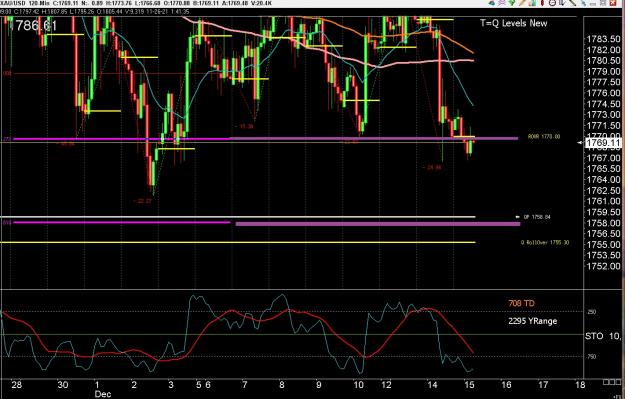The height and width of the screenshot is (399, 625).
Task: Click the 250 stochastic level label
Action: pos(592,312)
